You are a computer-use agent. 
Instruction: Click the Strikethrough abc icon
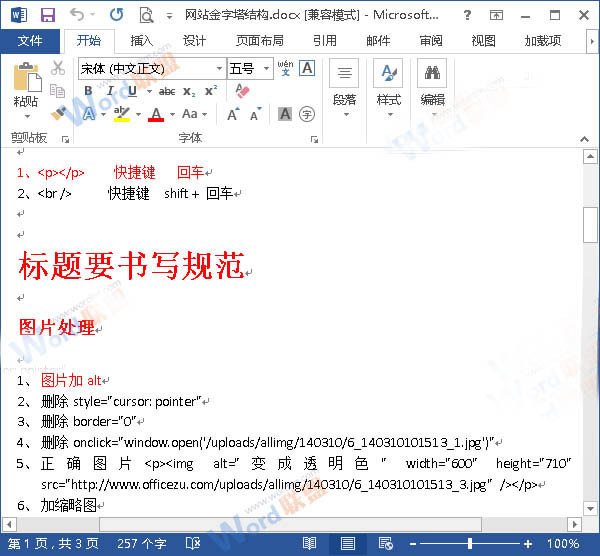click(x=167, y=91)
